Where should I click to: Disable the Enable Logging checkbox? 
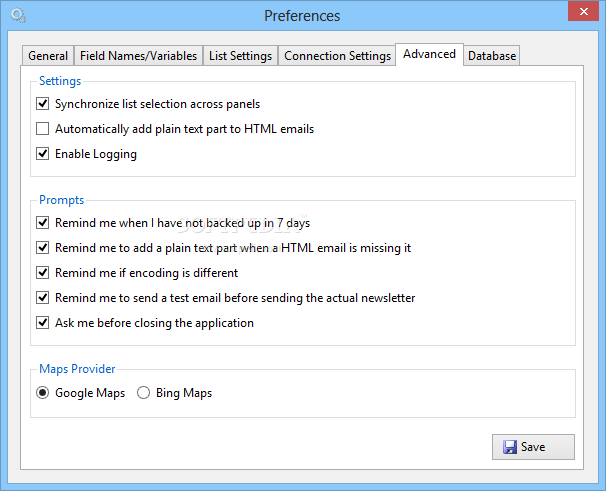(43, 154)
